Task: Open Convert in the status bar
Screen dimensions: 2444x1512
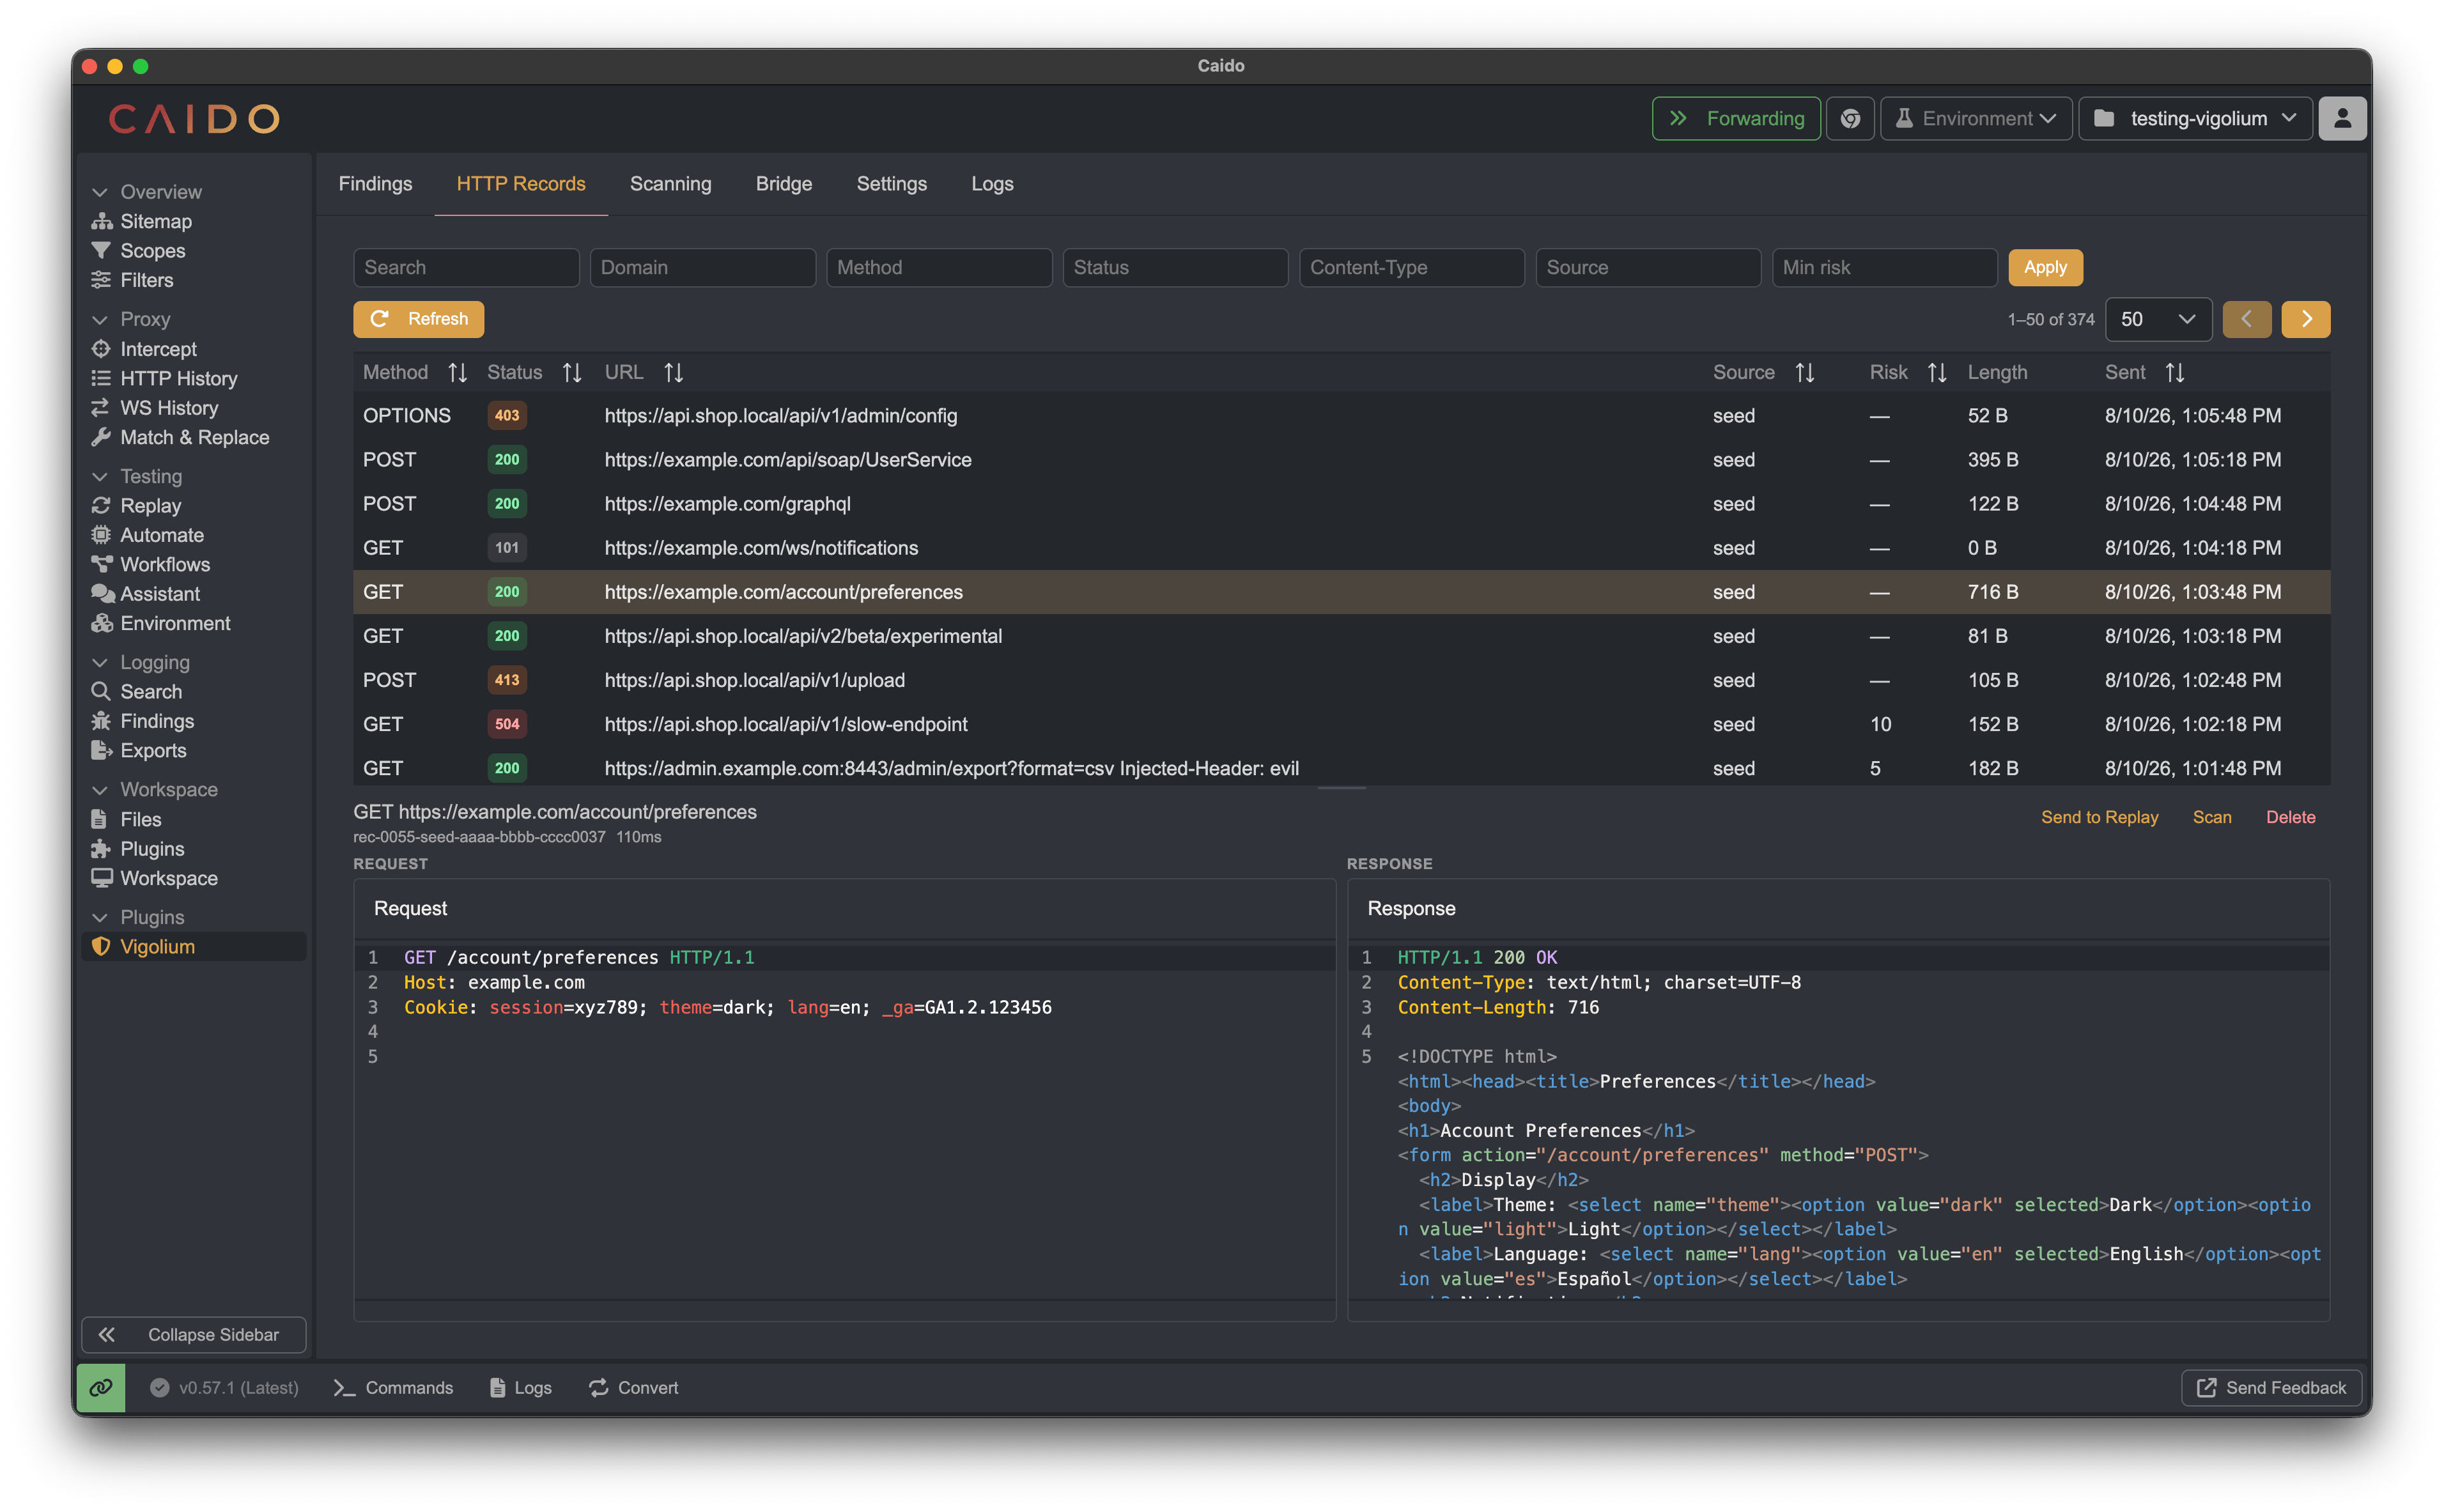Action: click(x=633, y=1388)
